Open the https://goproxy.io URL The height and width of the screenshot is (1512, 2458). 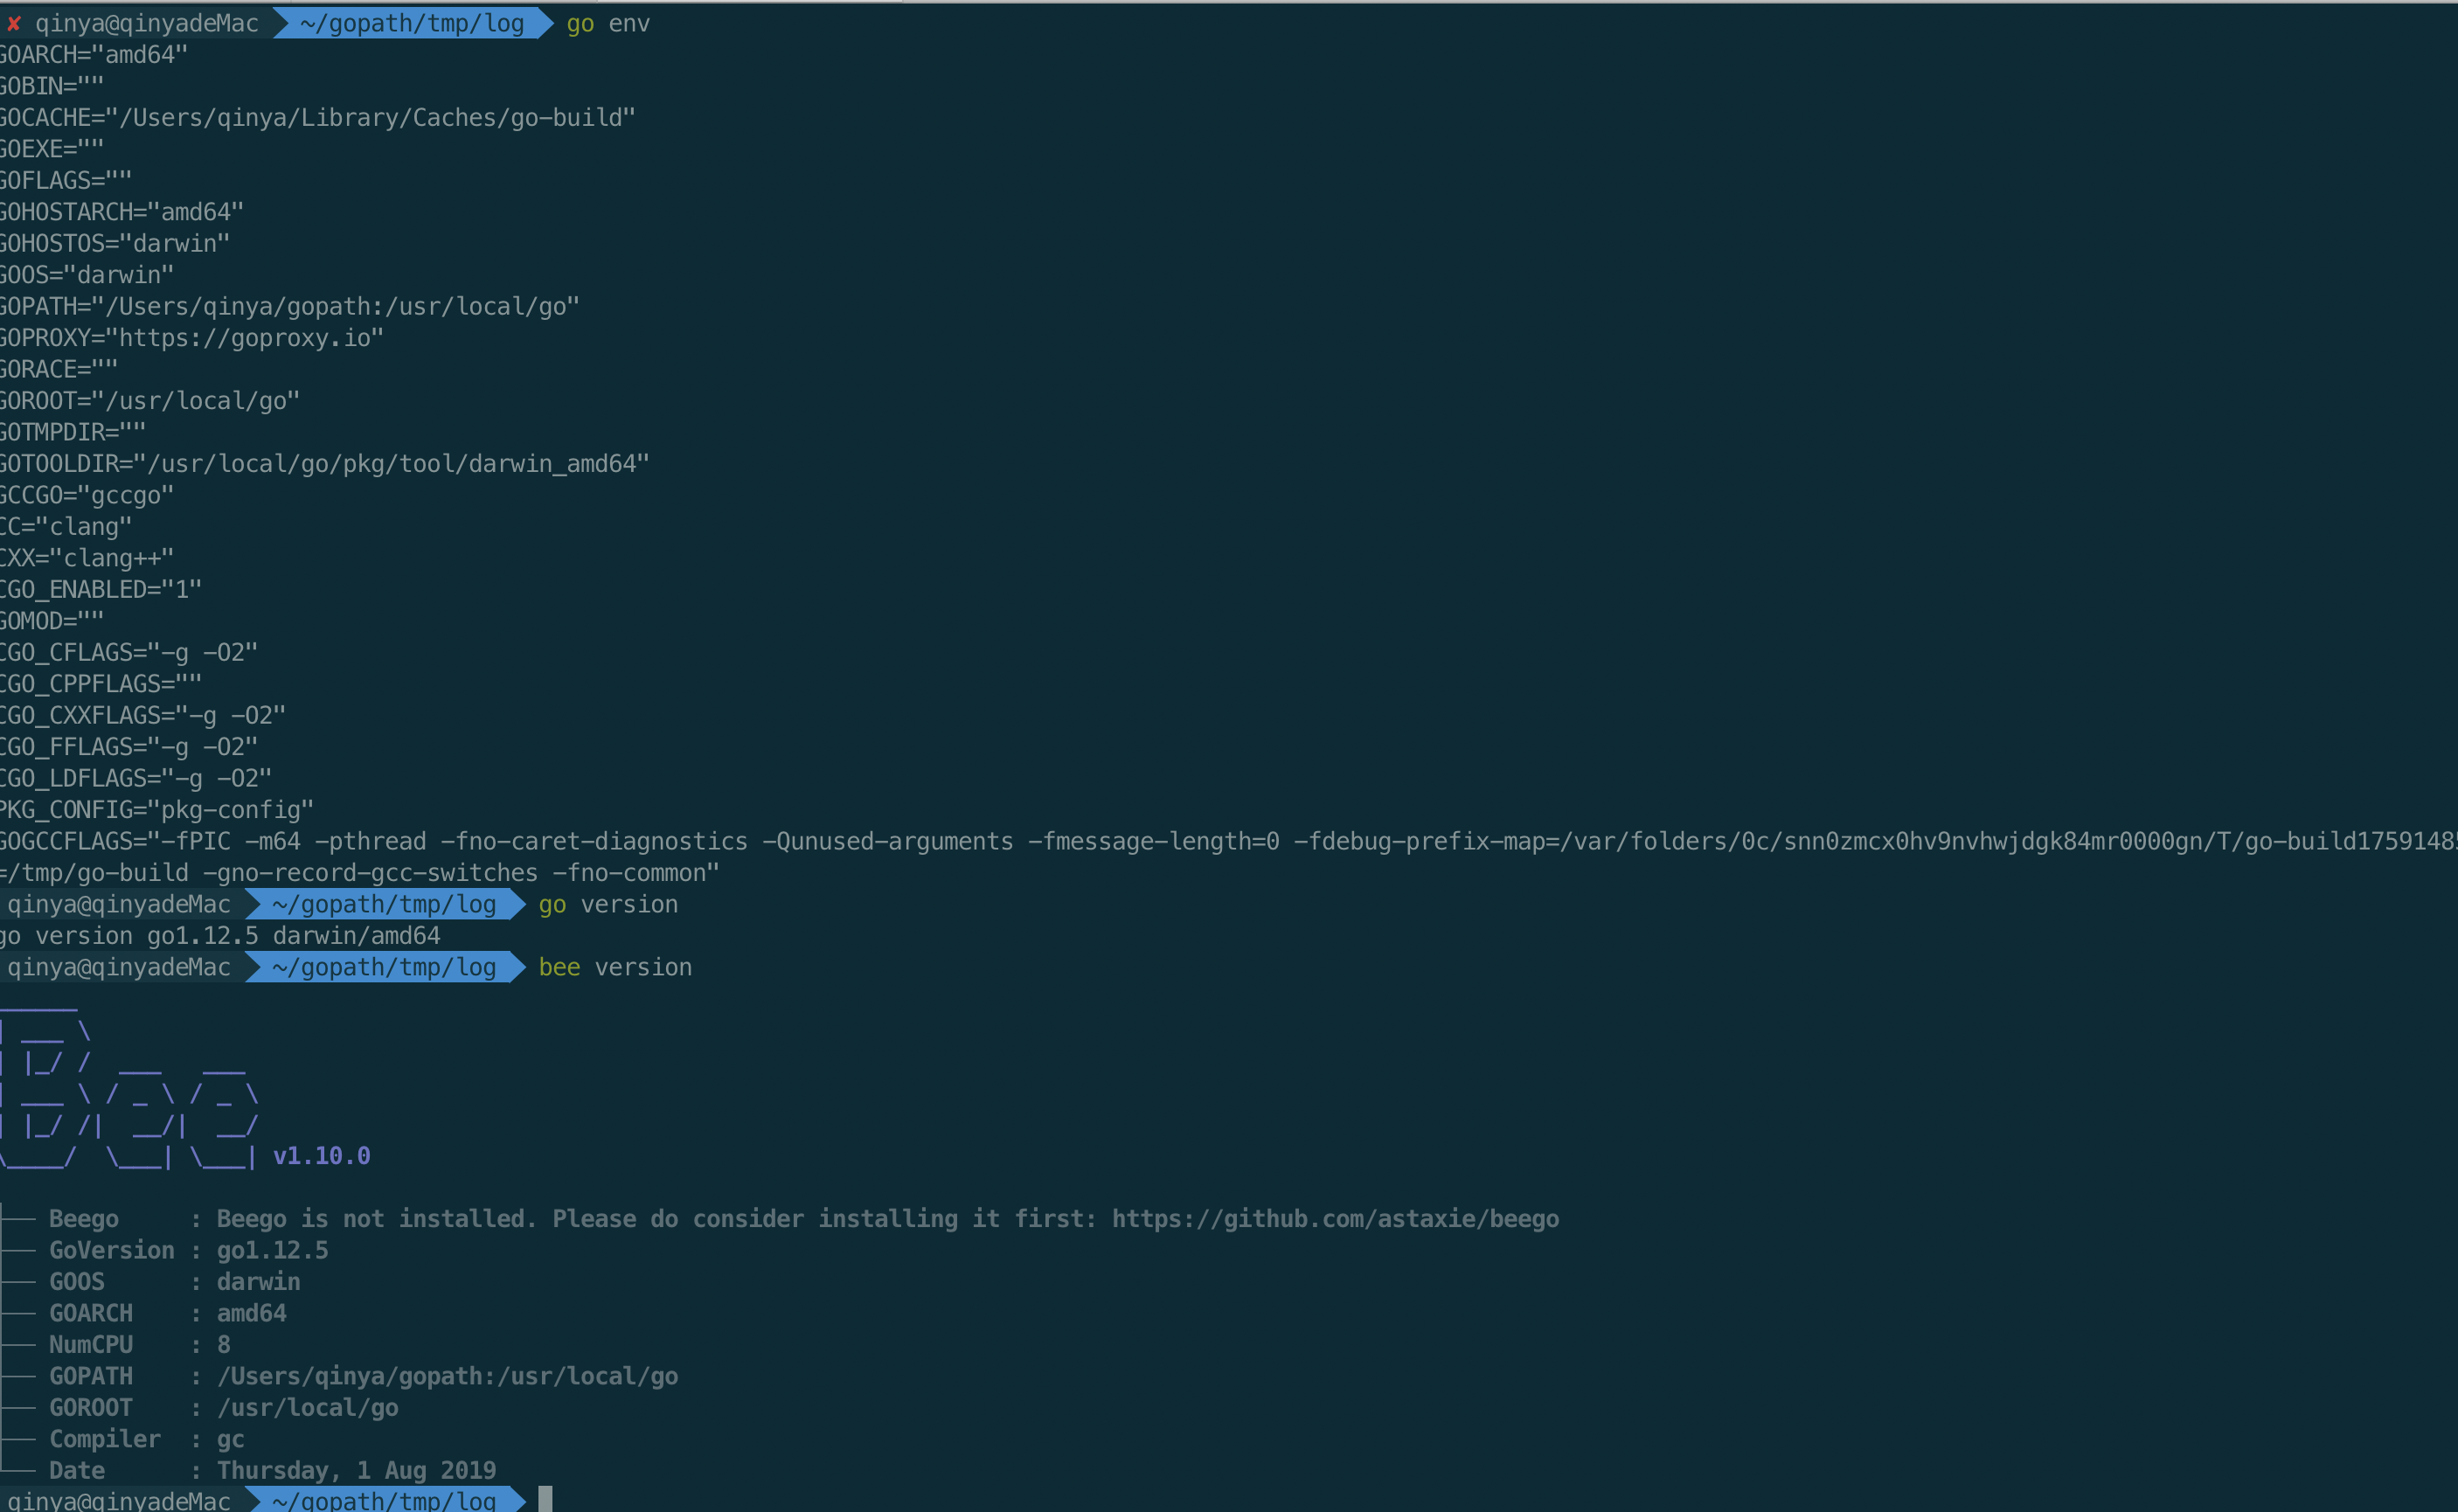(244, 338)
